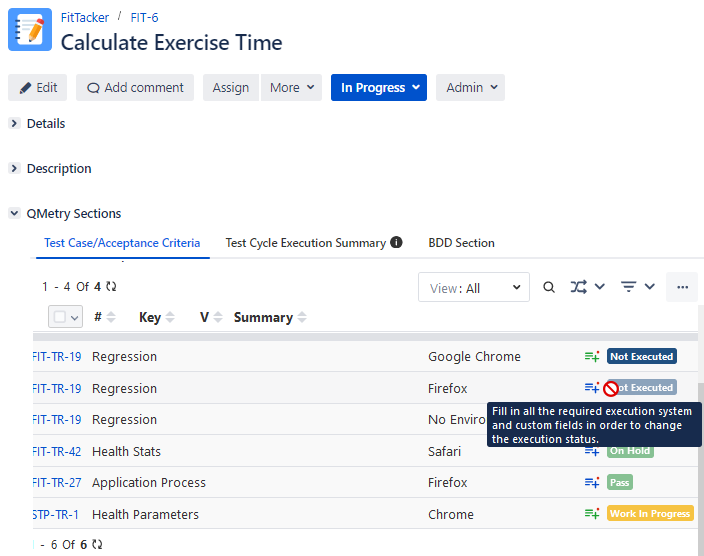Click the FitTacker project notepad icon
704x556 pixels.
tap(30, 30)
